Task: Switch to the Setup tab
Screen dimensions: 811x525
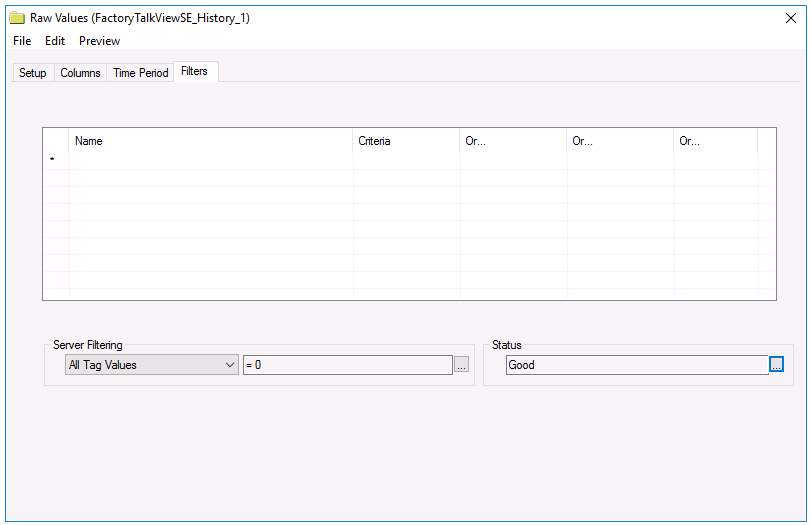Action: pyautogui.click(x=33, y=73)
